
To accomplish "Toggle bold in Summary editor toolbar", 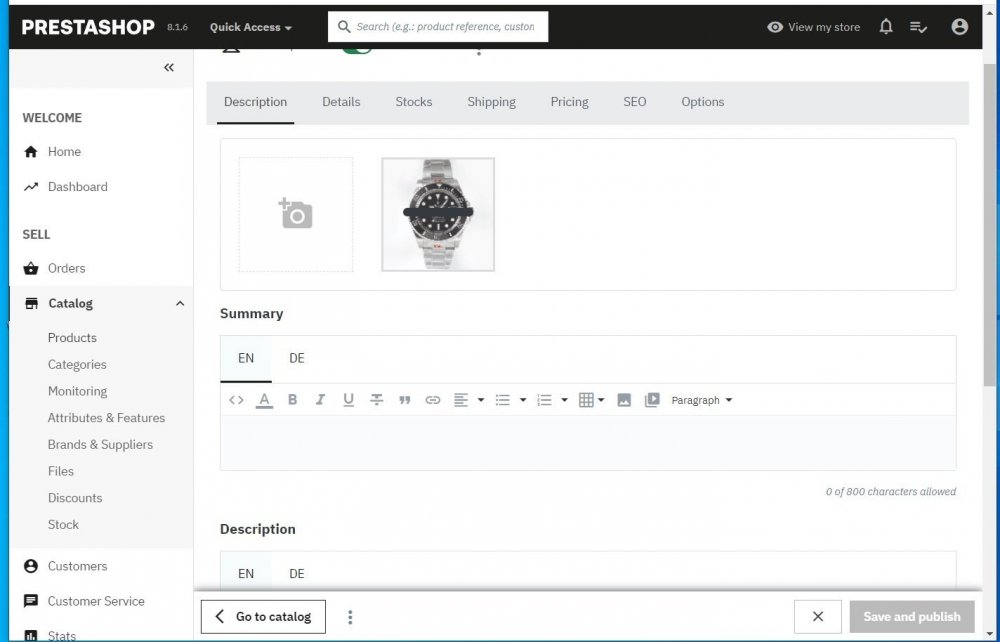I will coord(292,400).
